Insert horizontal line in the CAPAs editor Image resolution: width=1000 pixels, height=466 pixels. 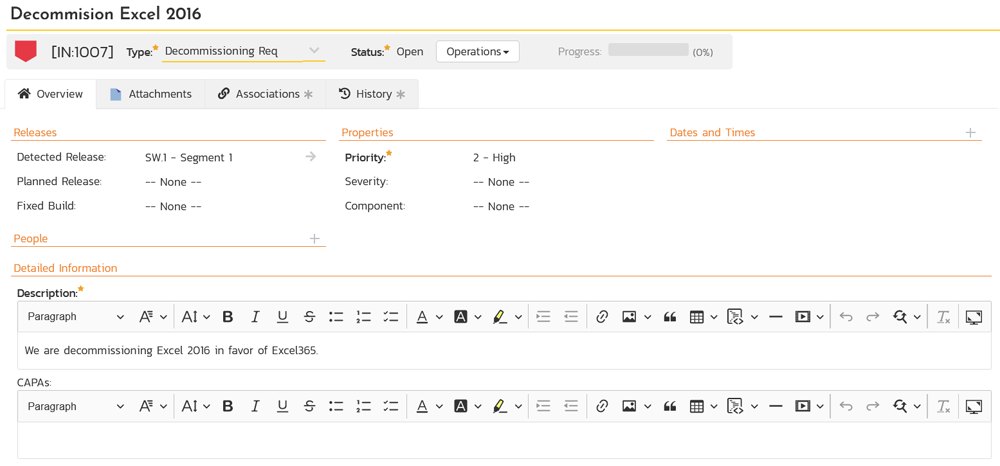pos(775,406)
